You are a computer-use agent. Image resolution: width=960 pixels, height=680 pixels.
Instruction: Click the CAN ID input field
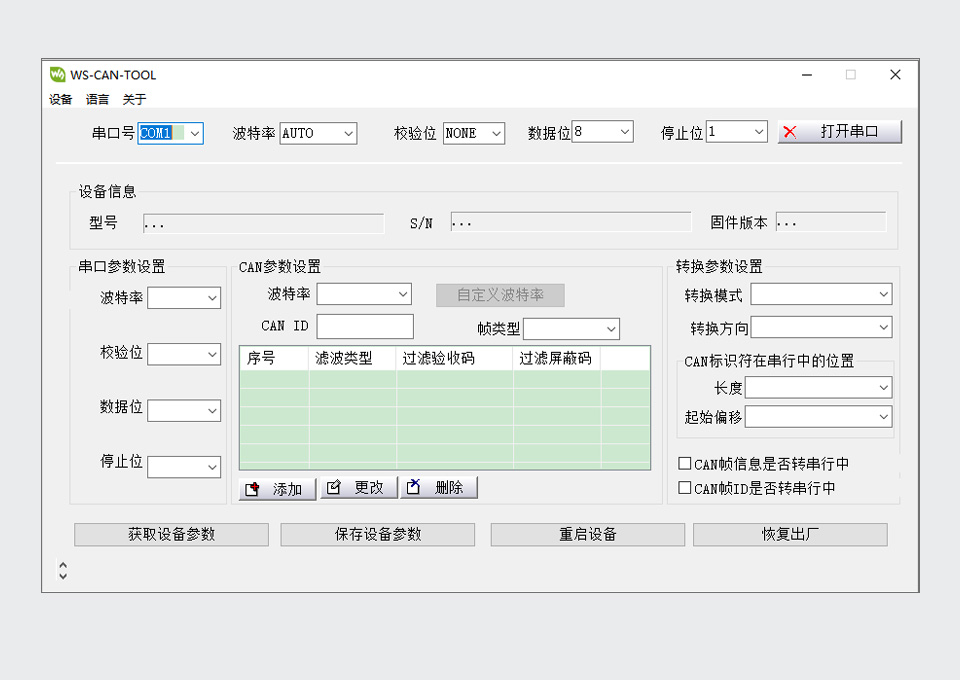coord(365,326)
